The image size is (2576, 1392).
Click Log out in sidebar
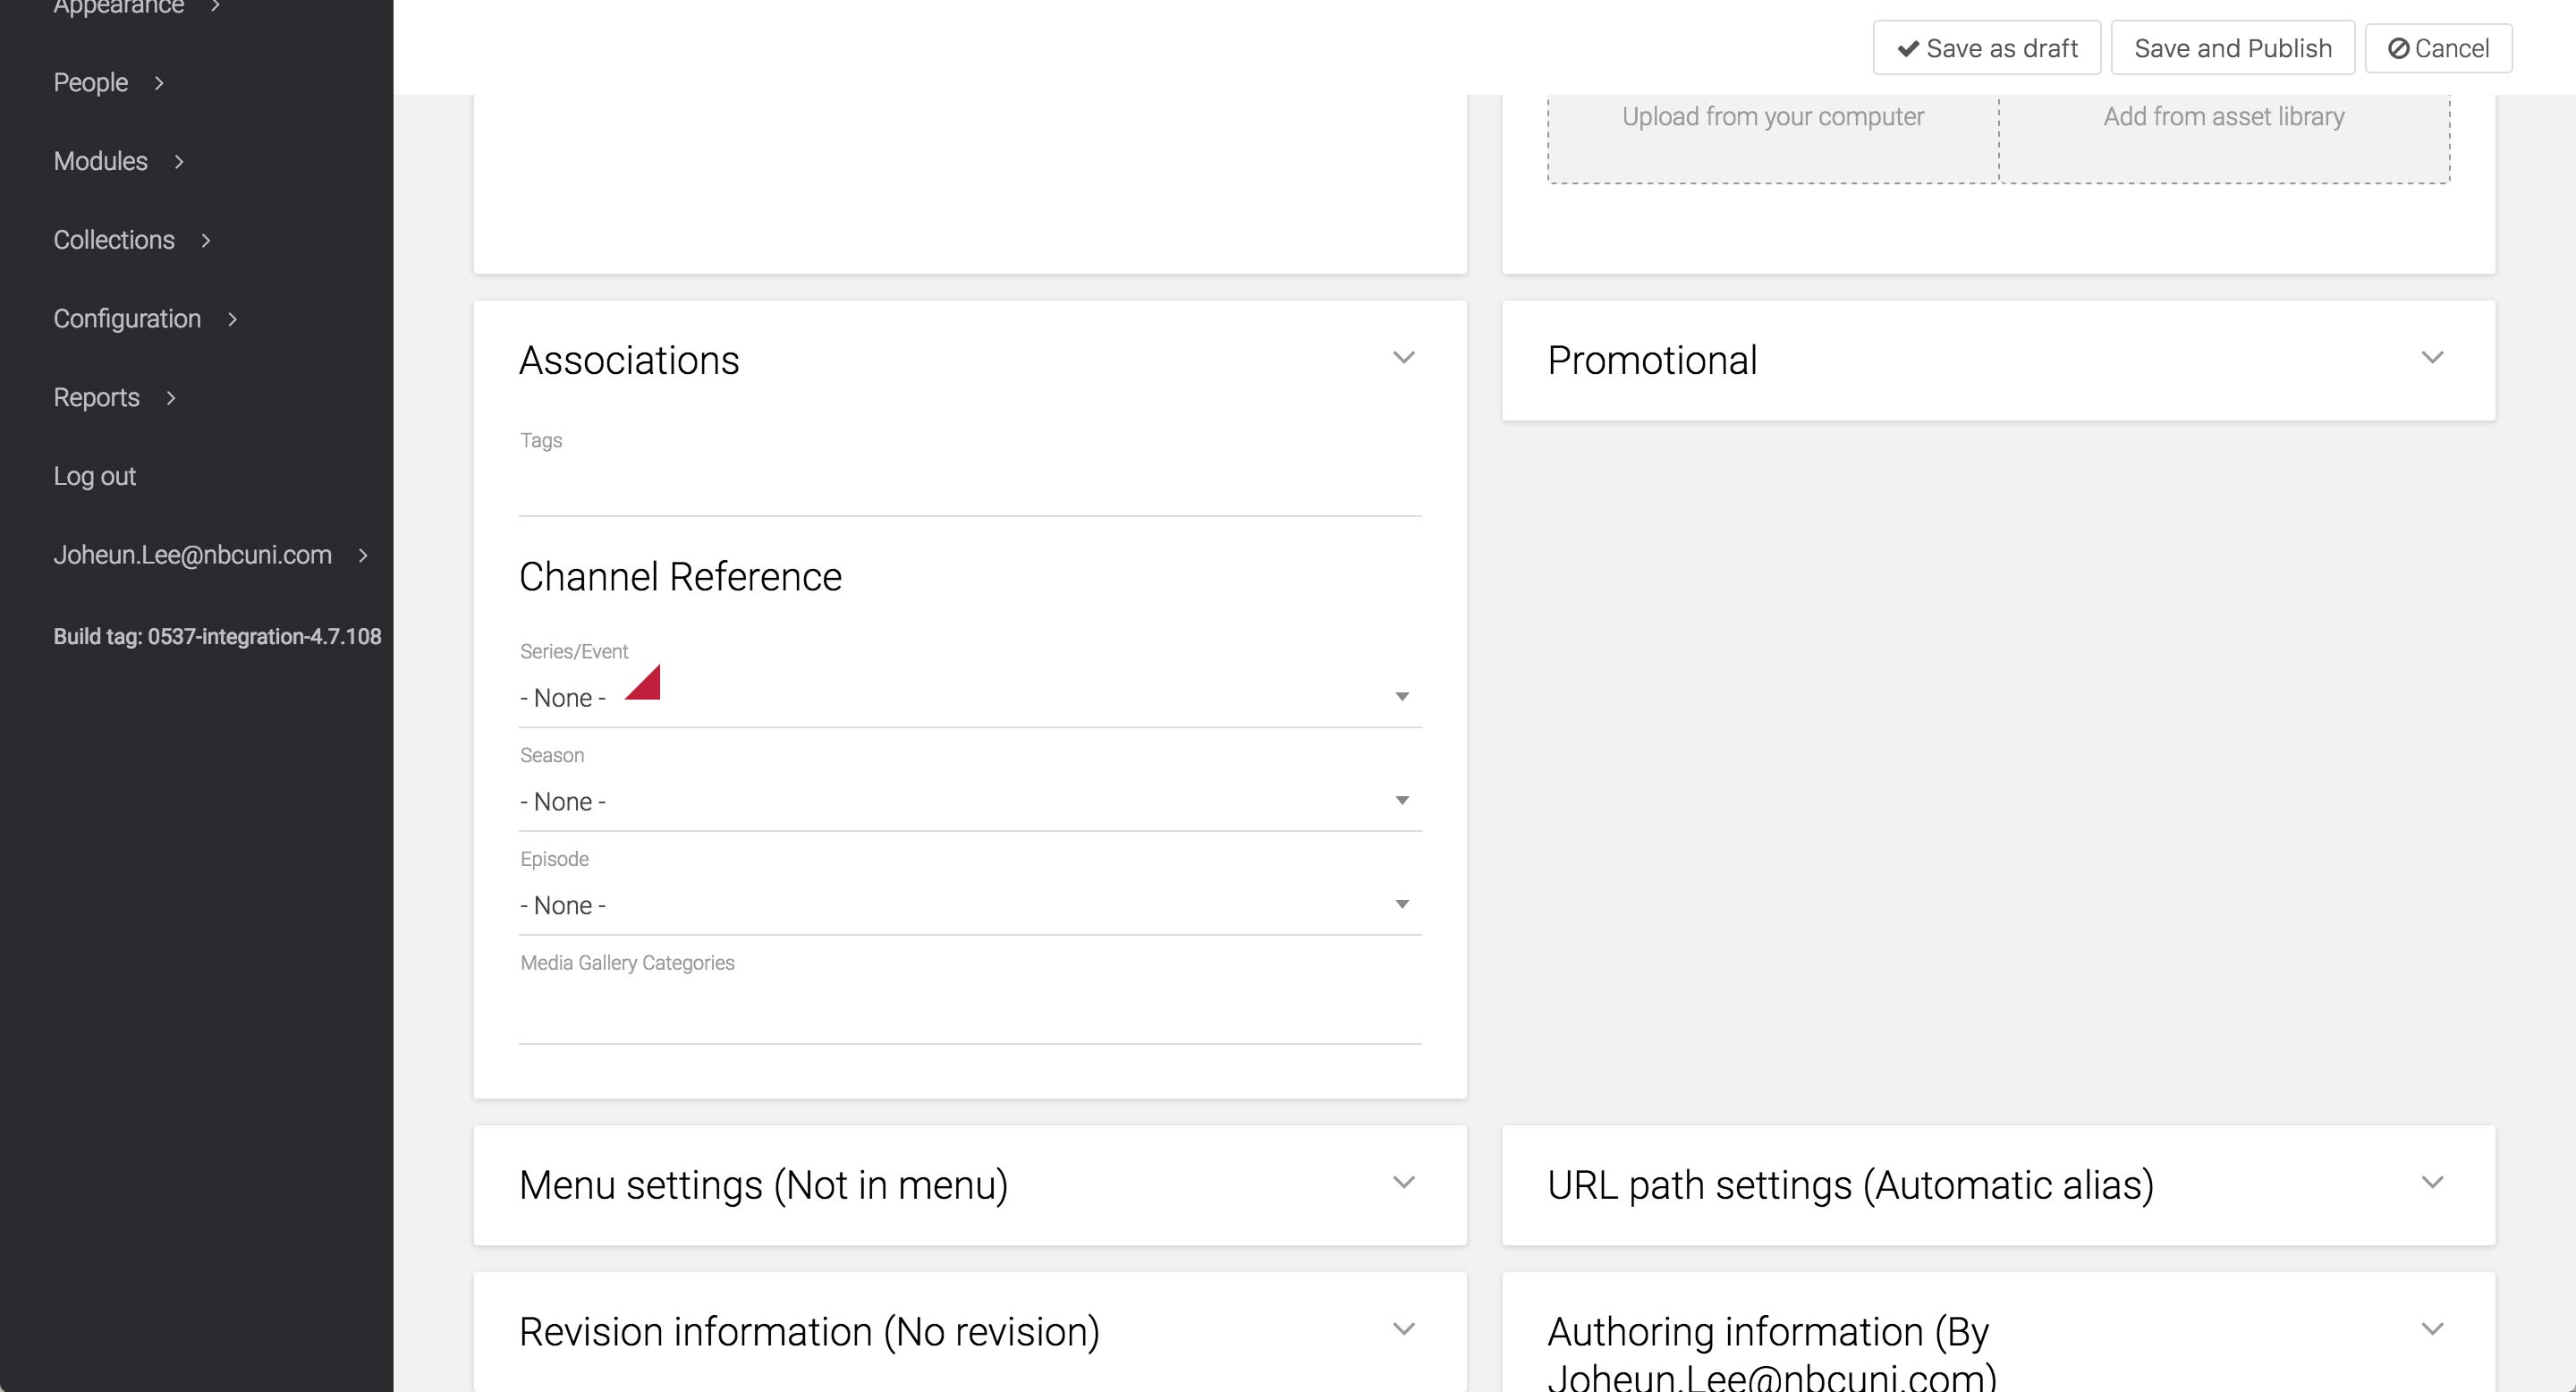(x=94, y=476)
